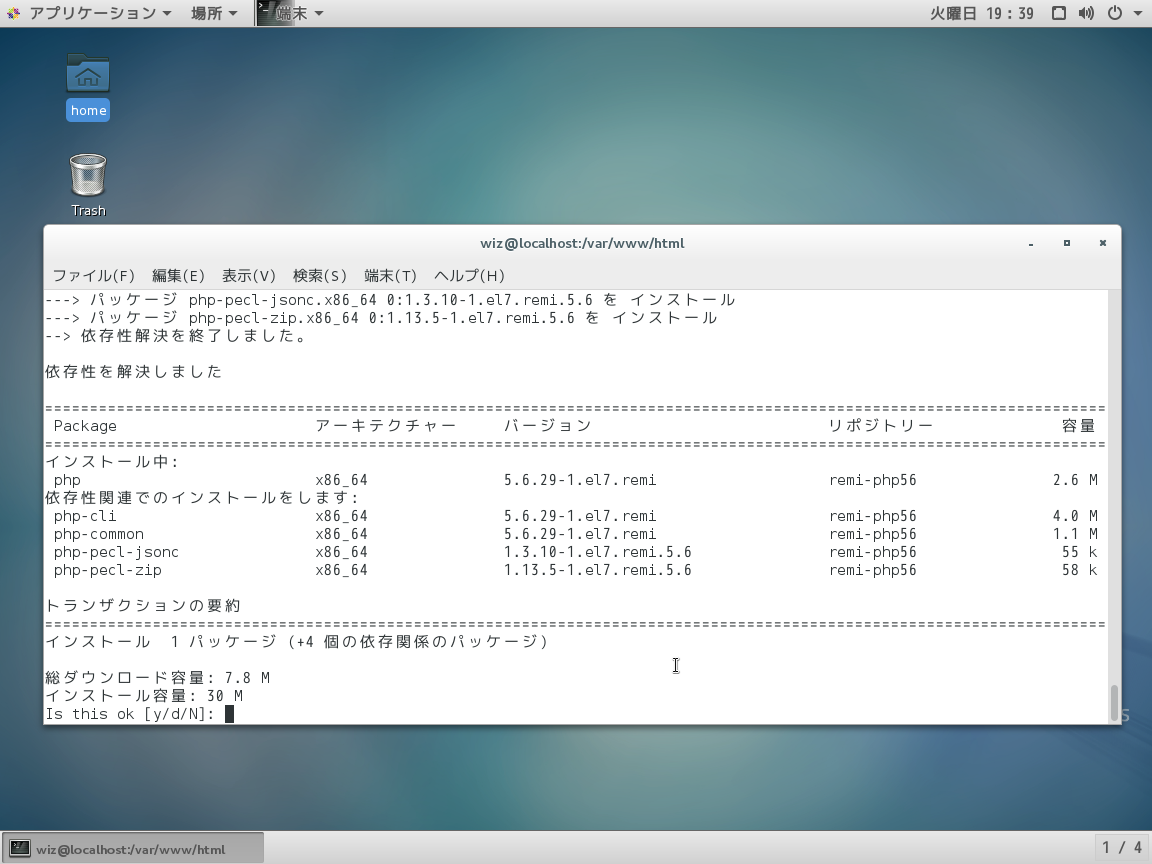
Task: Open the accessibility/screen icon in the system tray
Action: (1059, 13)
